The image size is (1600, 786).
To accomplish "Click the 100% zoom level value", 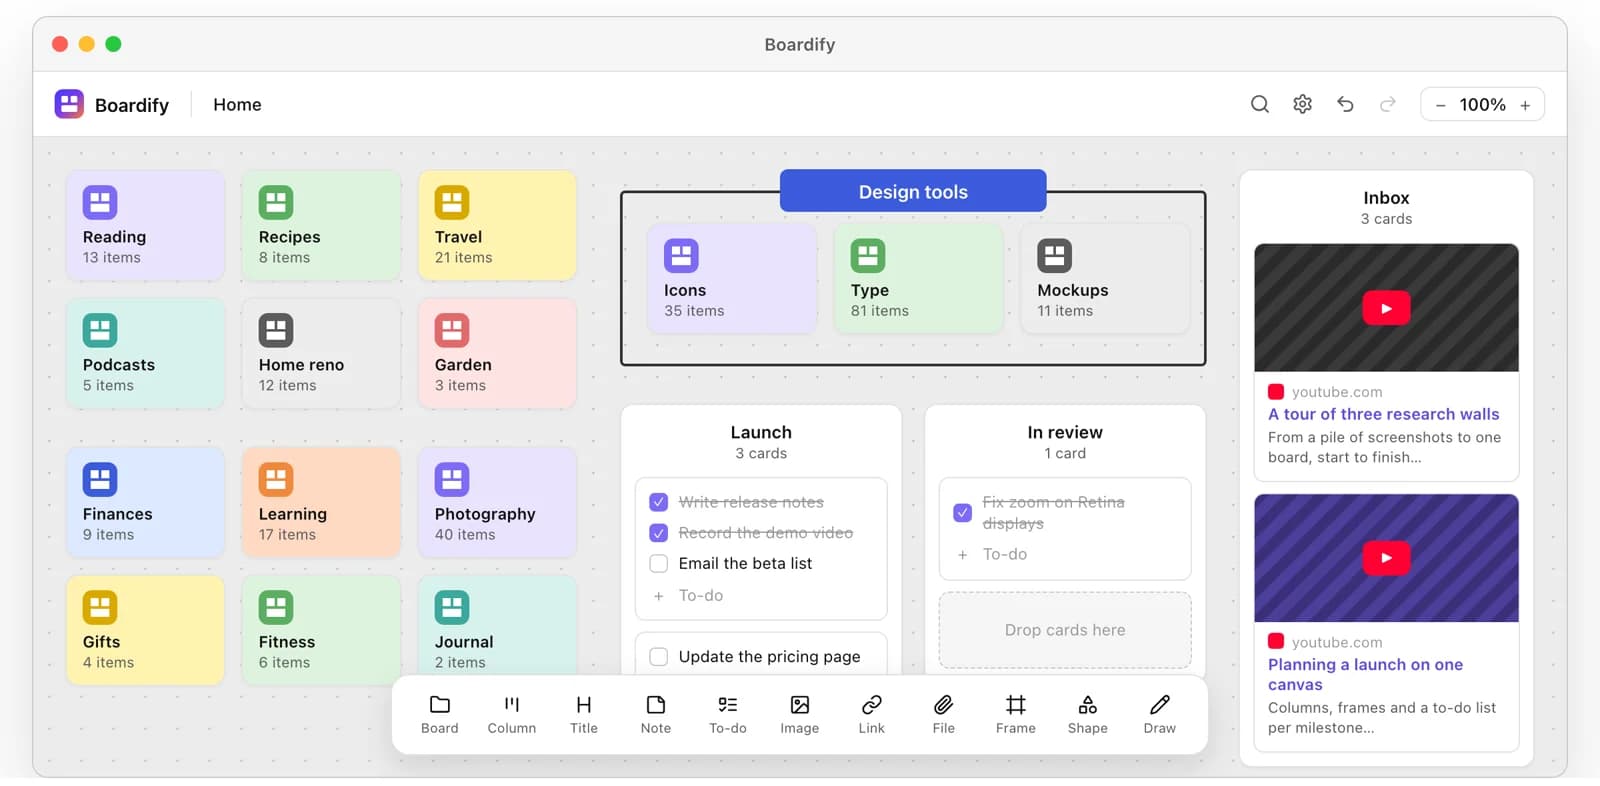I will pyautogui.click(x=1482, y=105).
